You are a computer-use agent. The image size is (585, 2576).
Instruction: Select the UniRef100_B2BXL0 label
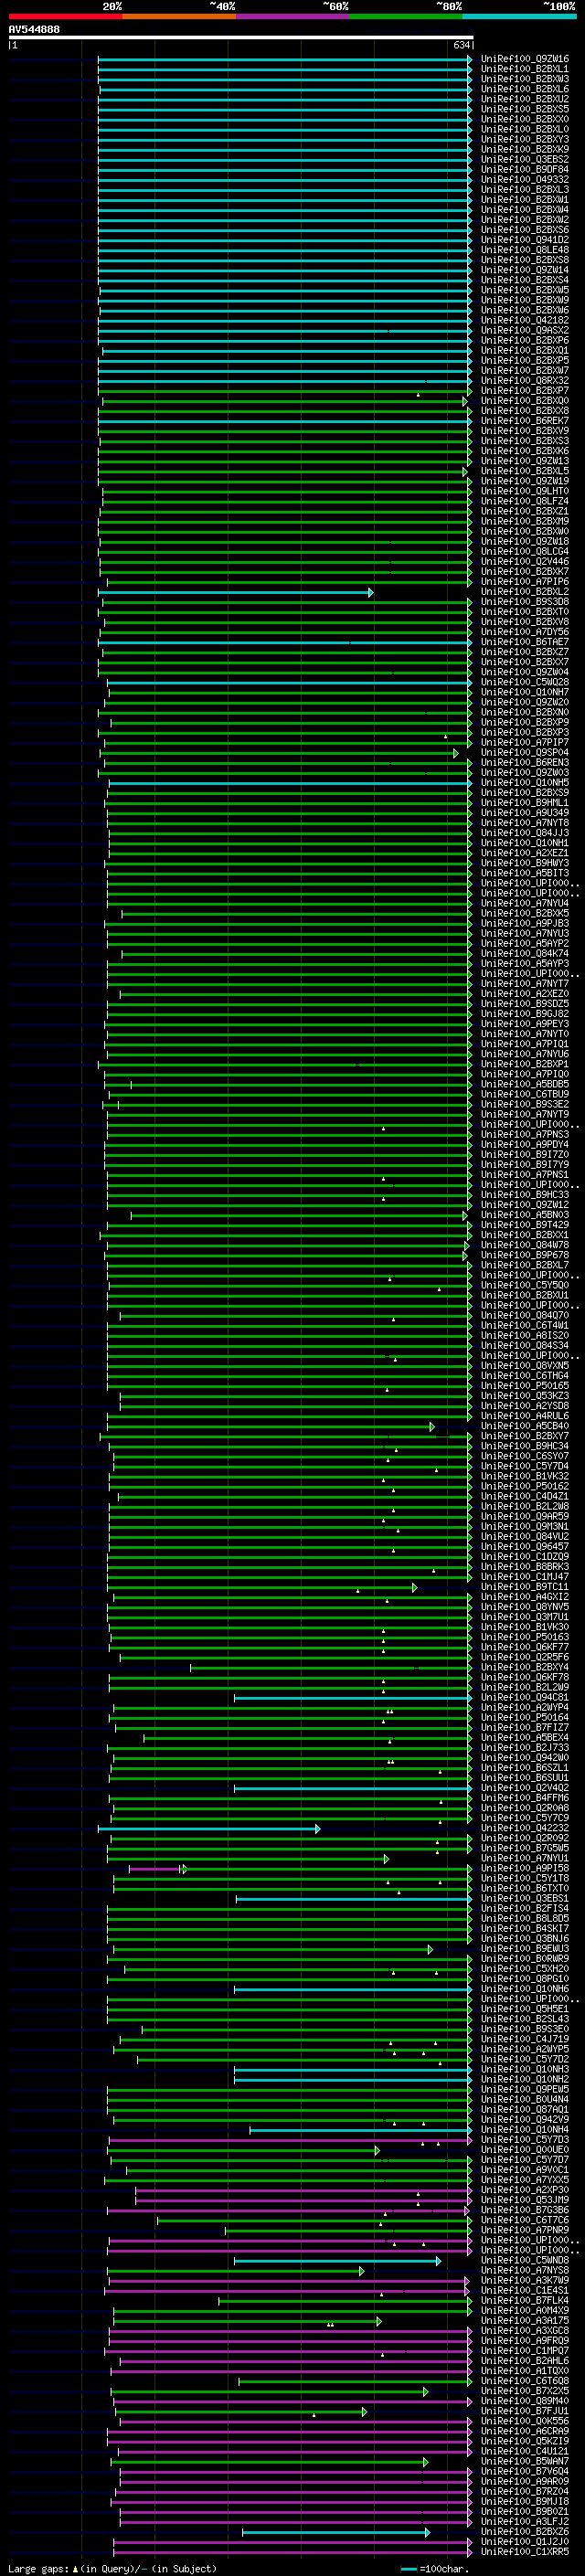click(x=525, y=129)
